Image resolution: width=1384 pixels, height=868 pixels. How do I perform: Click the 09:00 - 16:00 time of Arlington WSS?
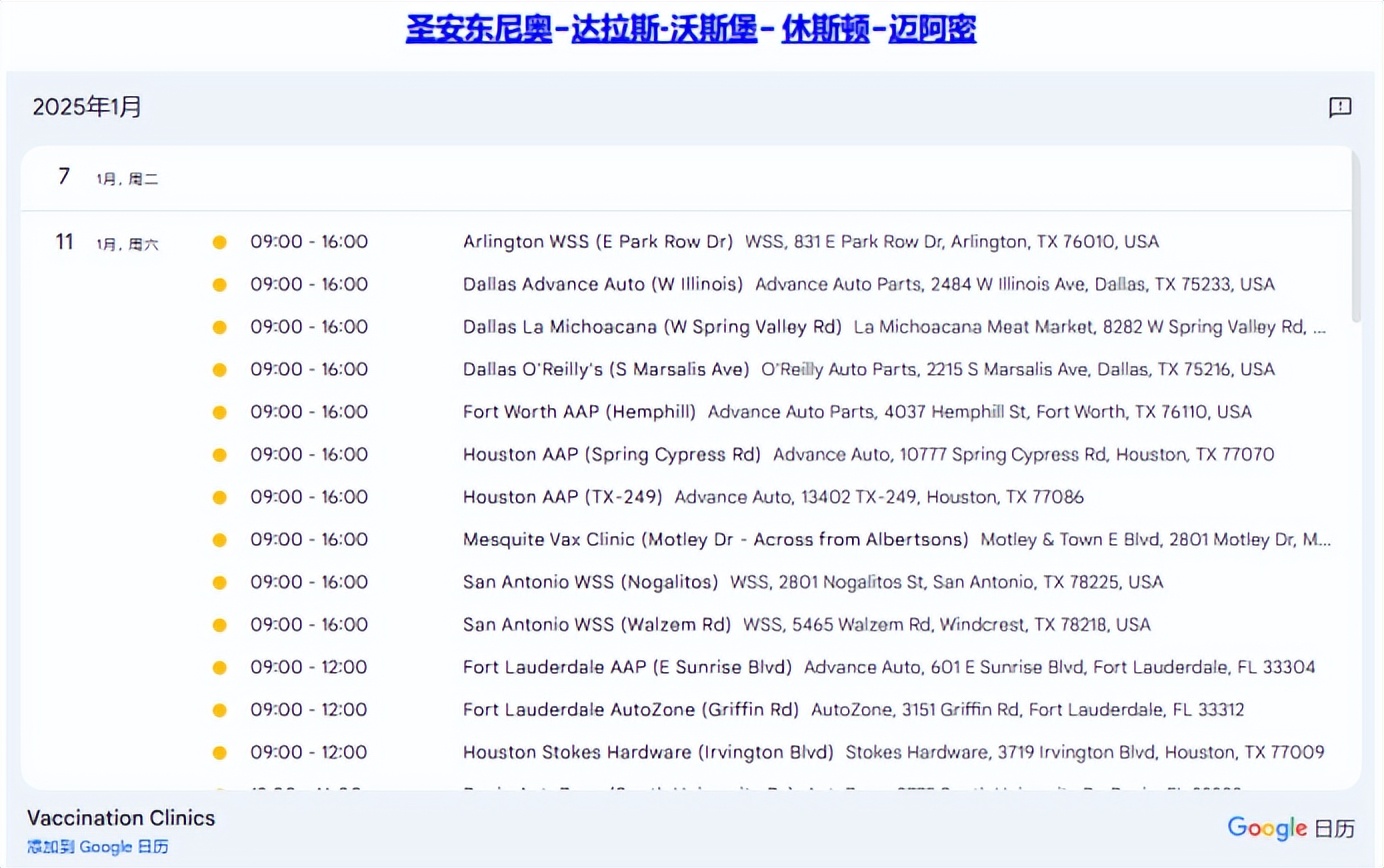(x=309, y=242)
